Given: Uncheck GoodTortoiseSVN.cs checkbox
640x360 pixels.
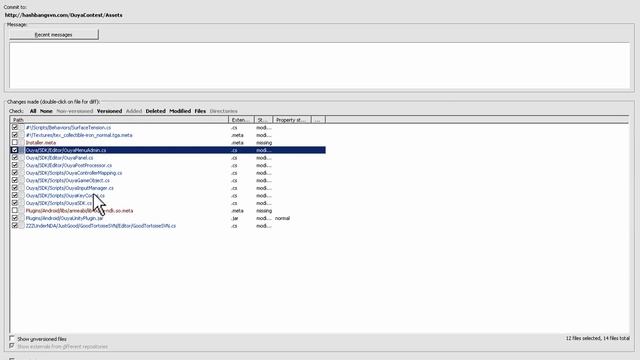Looking at the screenshot, I should (15, 226).
